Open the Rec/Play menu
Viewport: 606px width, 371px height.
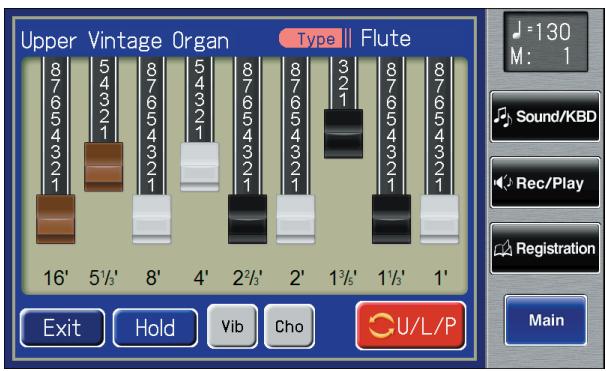545,182
